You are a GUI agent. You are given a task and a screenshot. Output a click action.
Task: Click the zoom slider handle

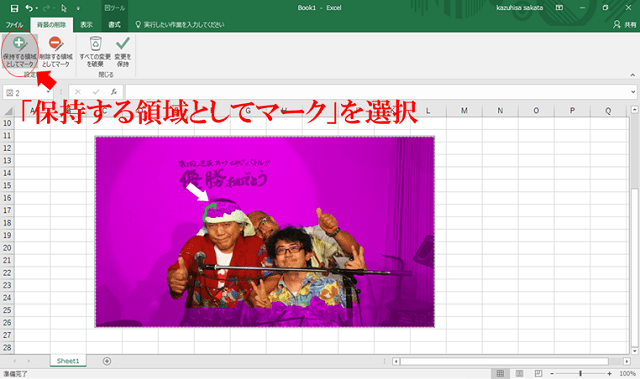(x=580, y=373)
